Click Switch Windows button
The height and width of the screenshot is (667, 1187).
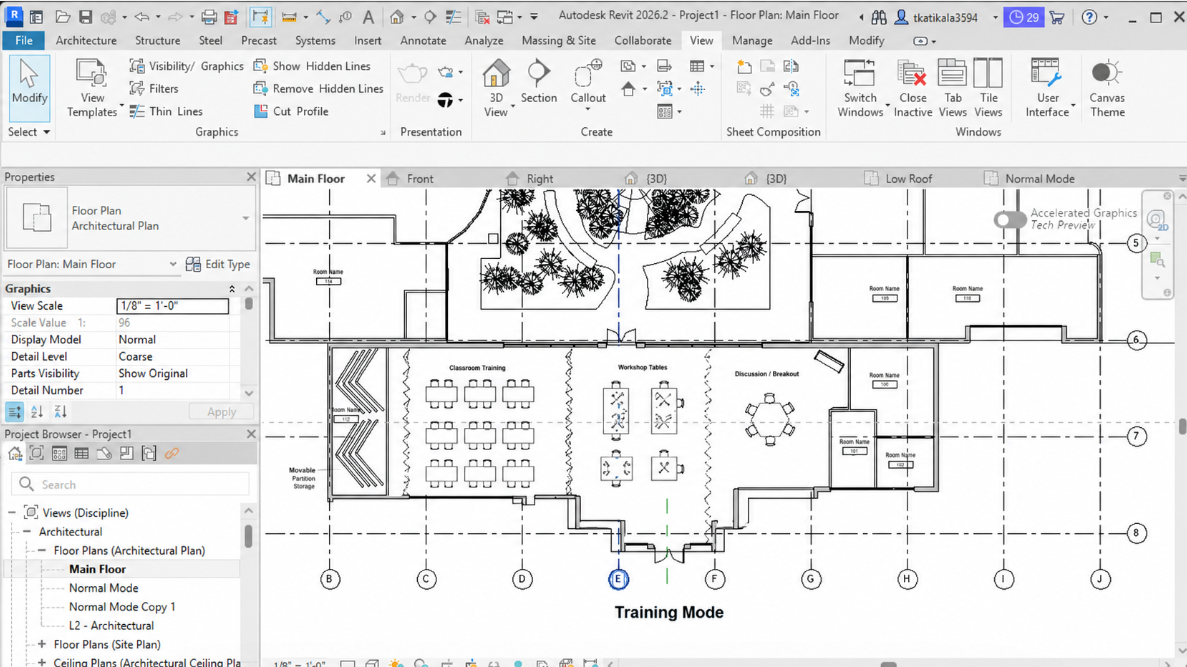pos(860,89)
